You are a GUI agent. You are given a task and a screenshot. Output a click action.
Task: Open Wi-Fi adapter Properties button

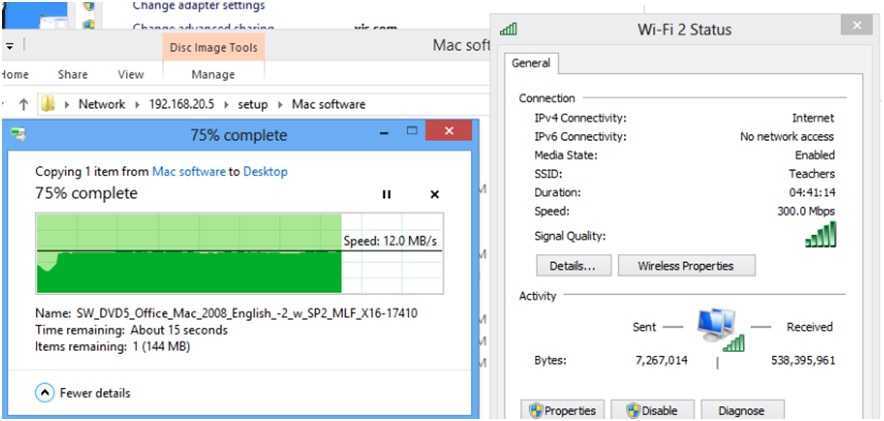click(x=562, y=410)
